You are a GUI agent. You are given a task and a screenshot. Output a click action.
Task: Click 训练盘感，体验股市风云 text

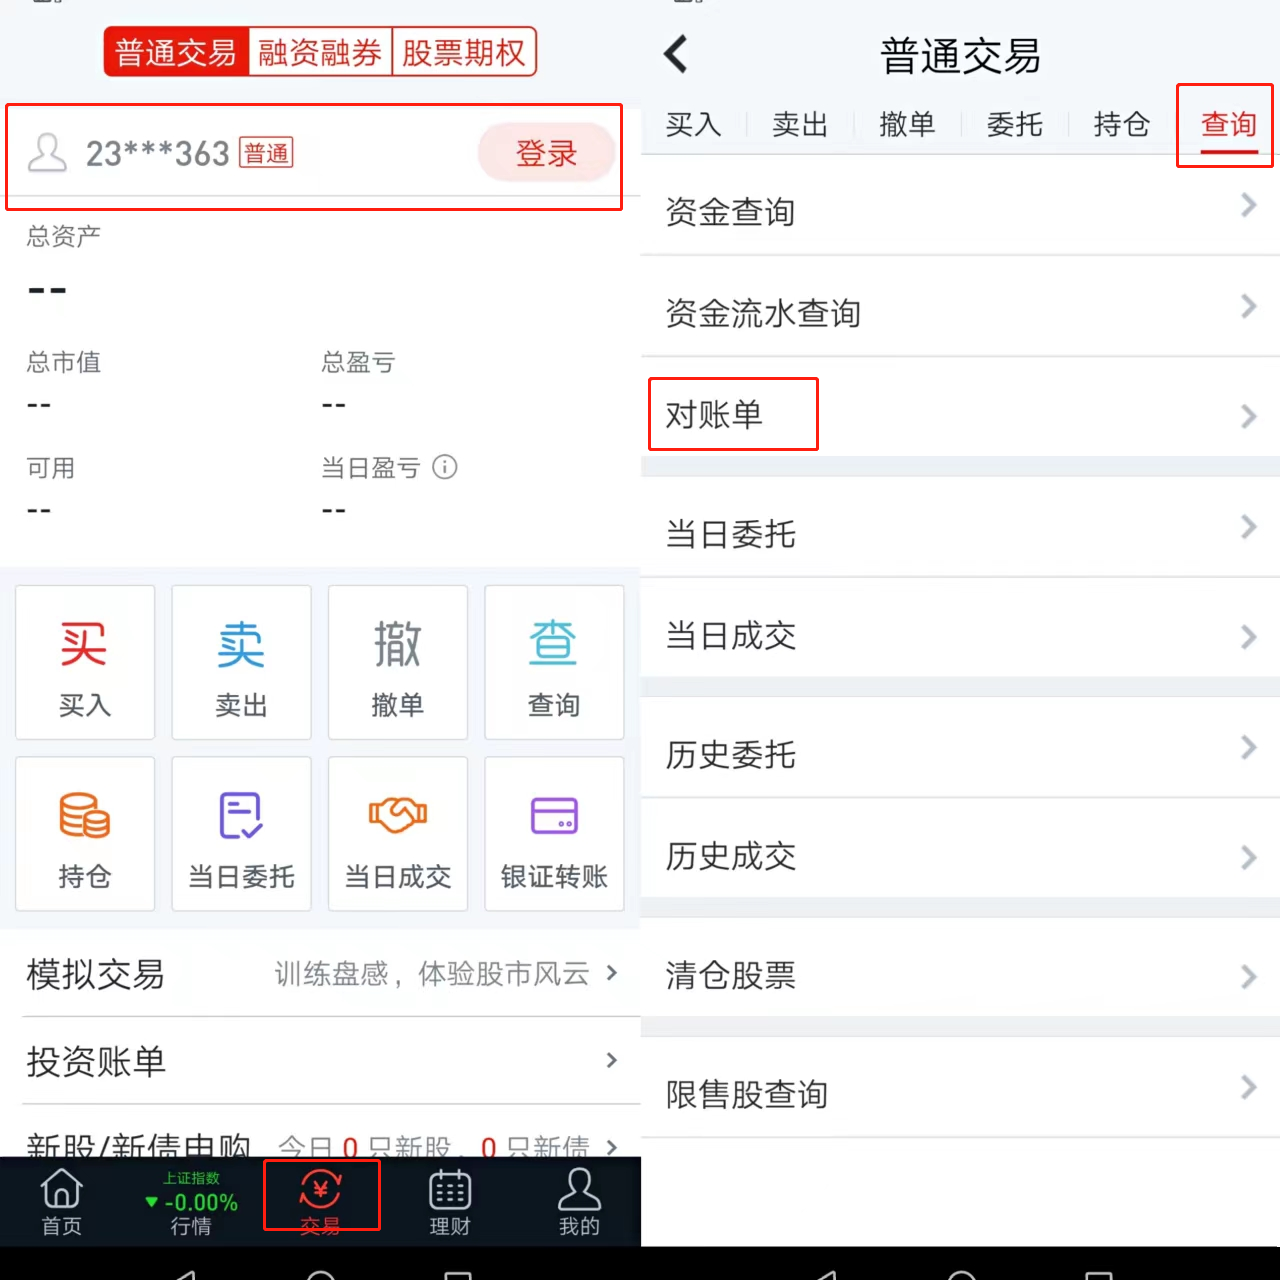click(x=432, y=973)
